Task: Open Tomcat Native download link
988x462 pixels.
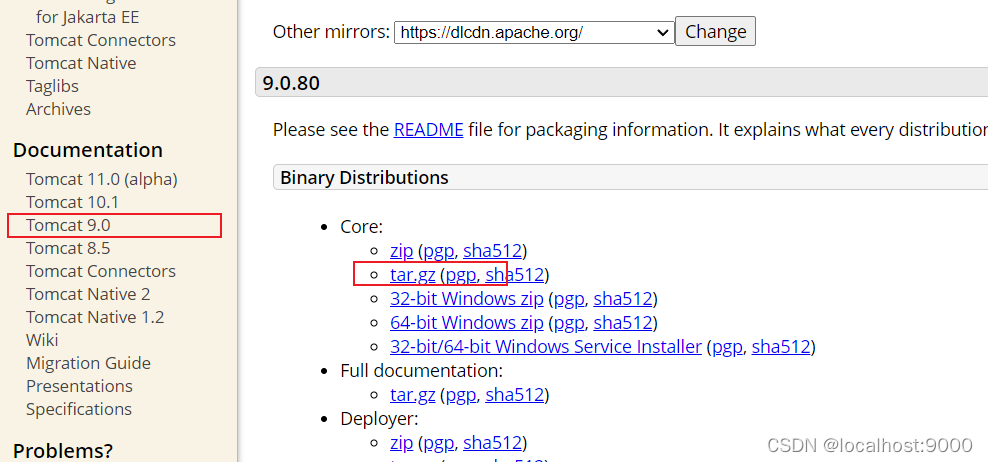Action: click(x=81, y=63)
